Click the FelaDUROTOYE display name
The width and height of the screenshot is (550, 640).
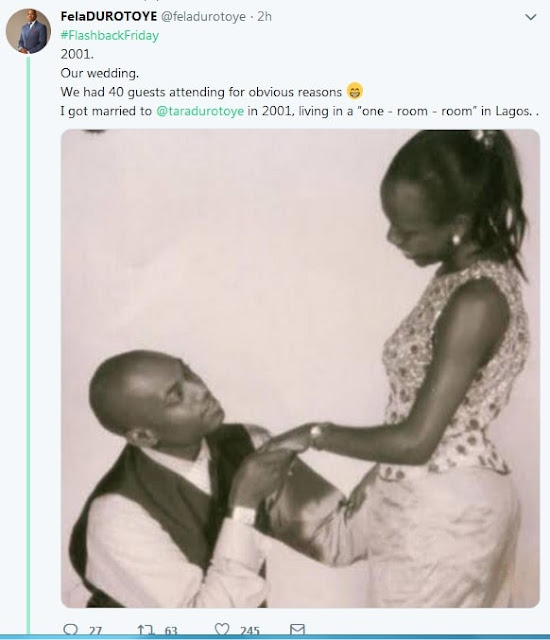click(109, 16)
